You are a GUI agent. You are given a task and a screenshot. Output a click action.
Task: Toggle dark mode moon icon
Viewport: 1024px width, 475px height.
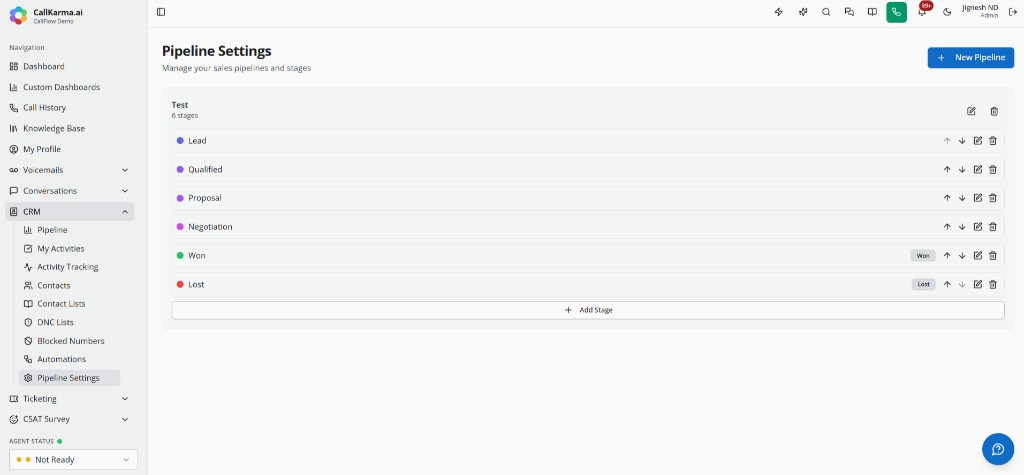pos(947,12)
